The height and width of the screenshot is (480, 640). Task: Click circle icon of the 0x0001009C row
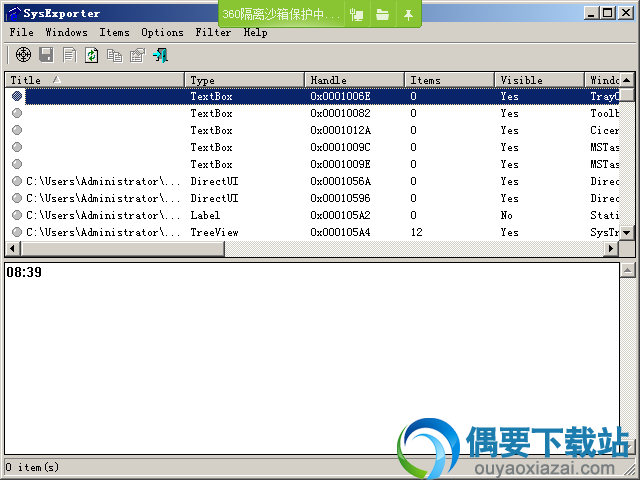tap(17, 147)
